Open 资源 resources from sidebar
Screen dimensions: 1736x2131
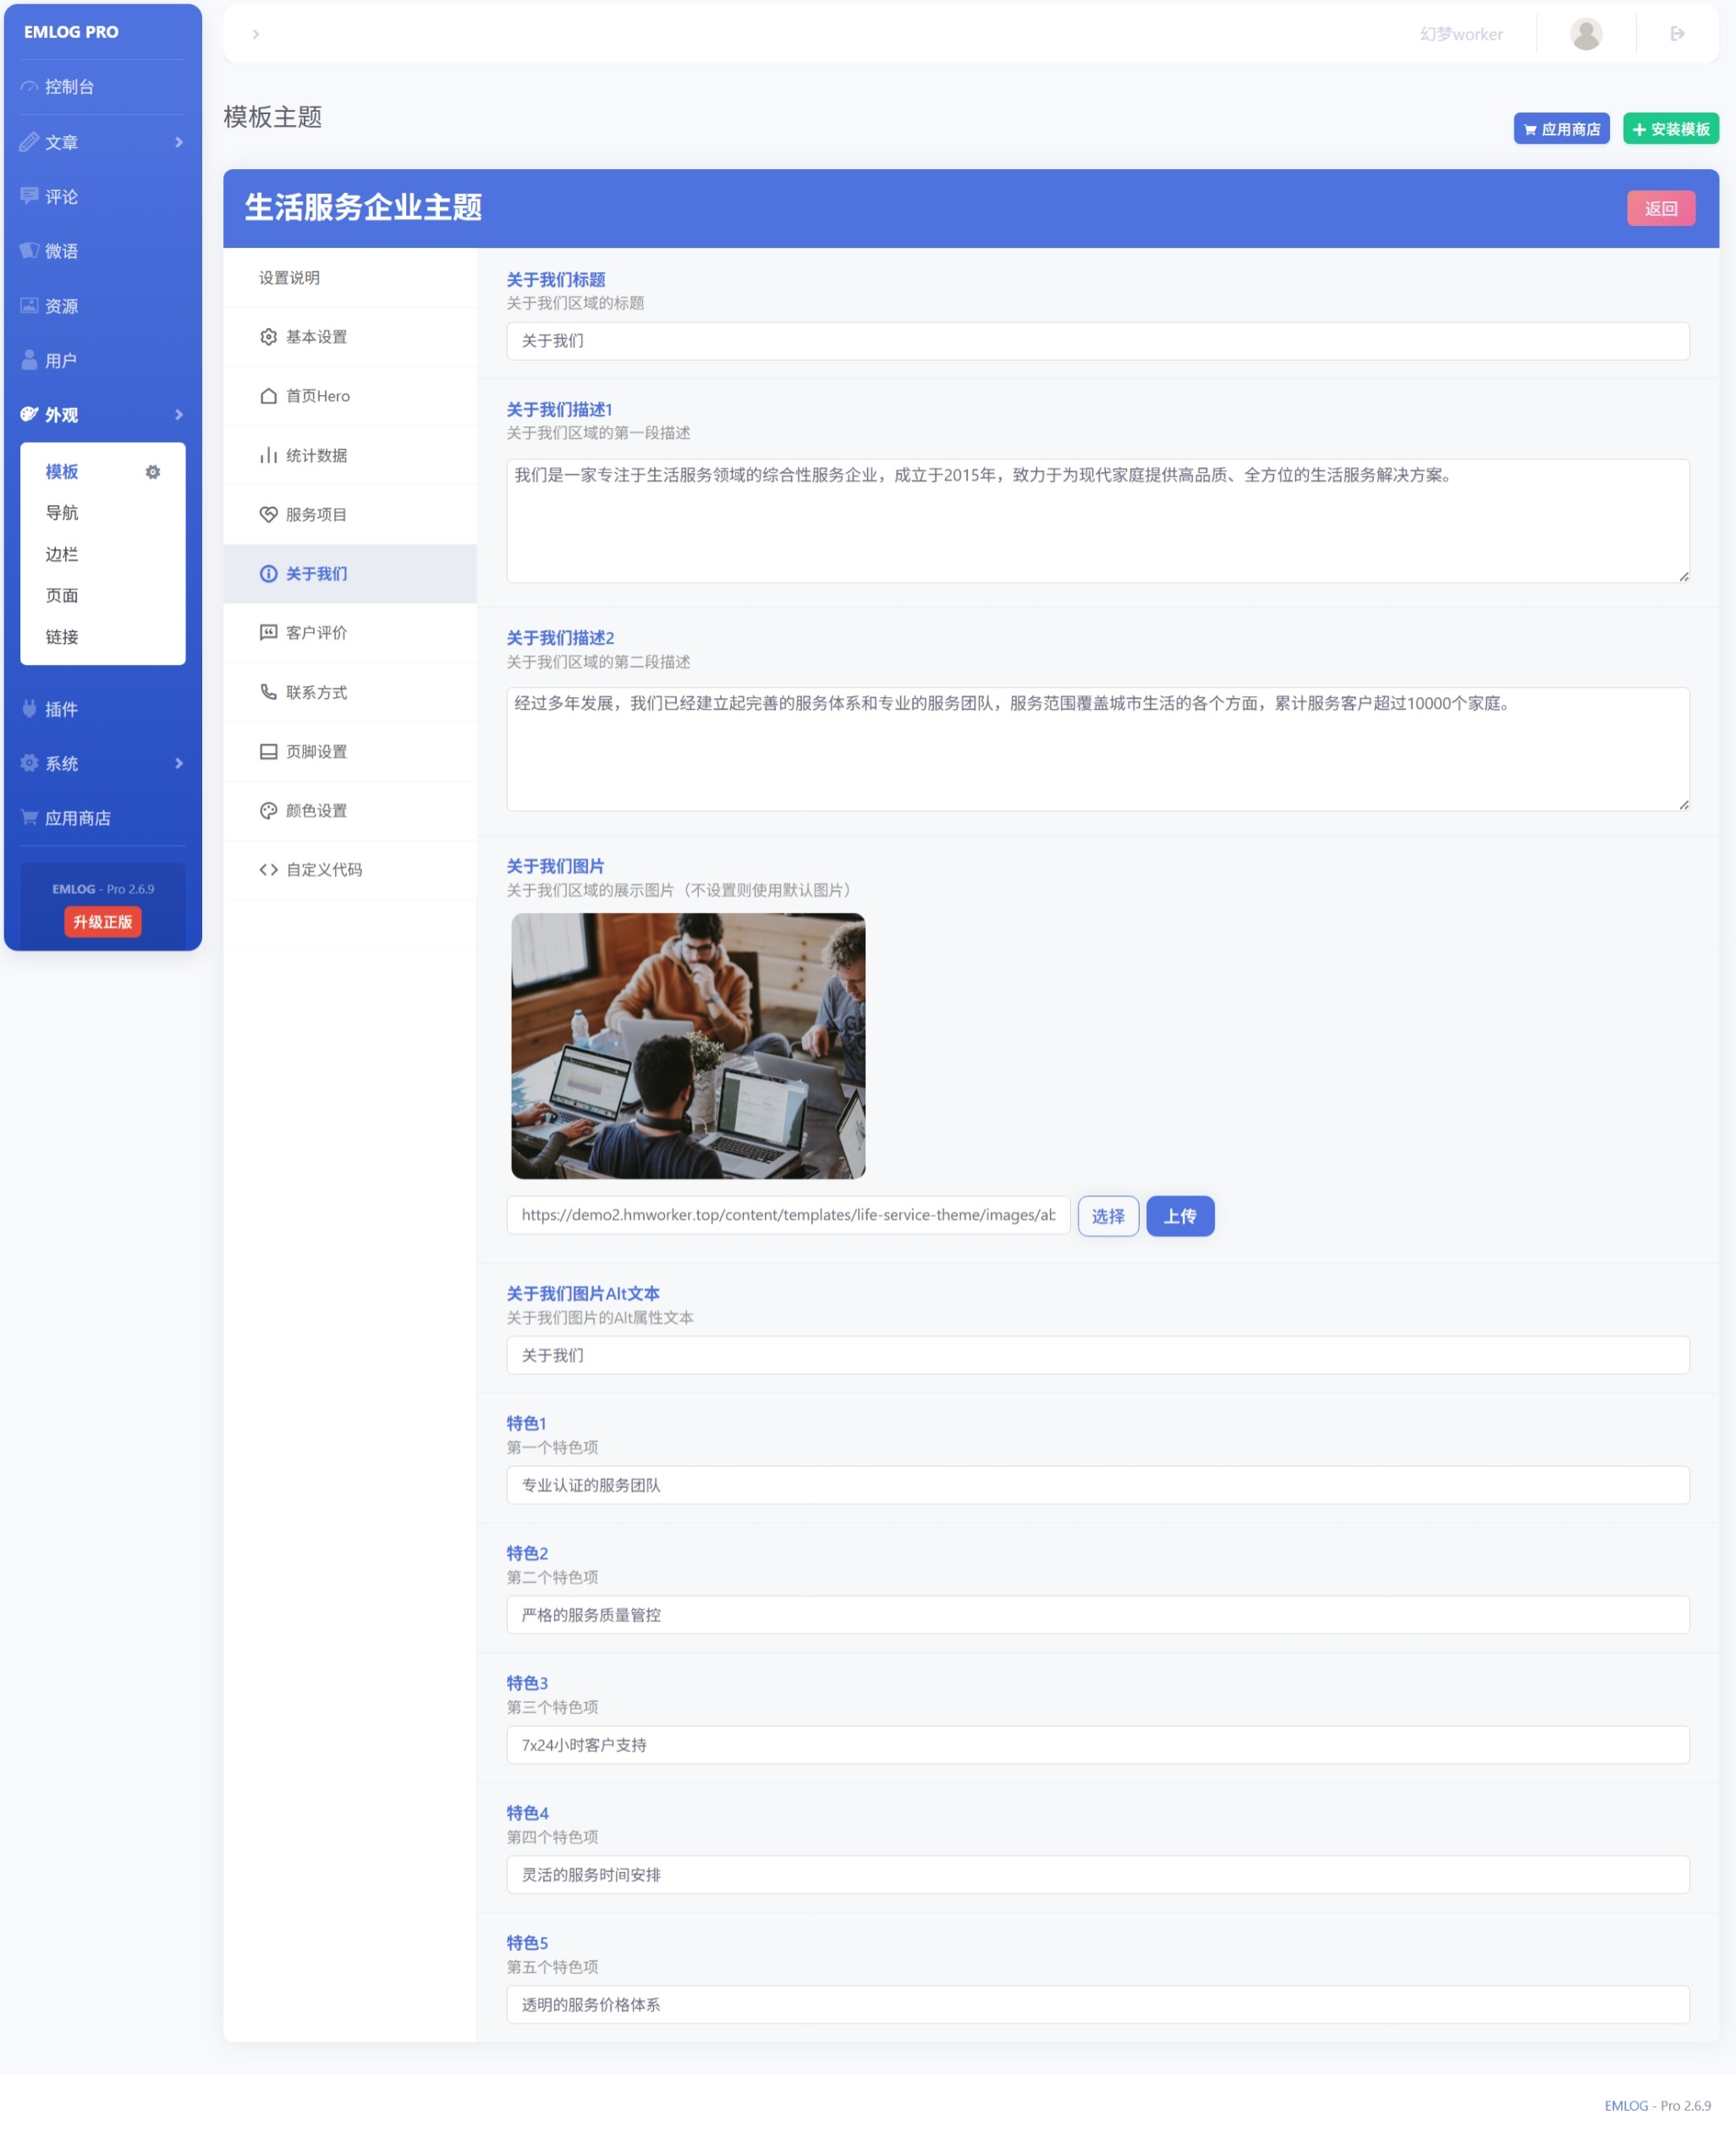[60, 306]
